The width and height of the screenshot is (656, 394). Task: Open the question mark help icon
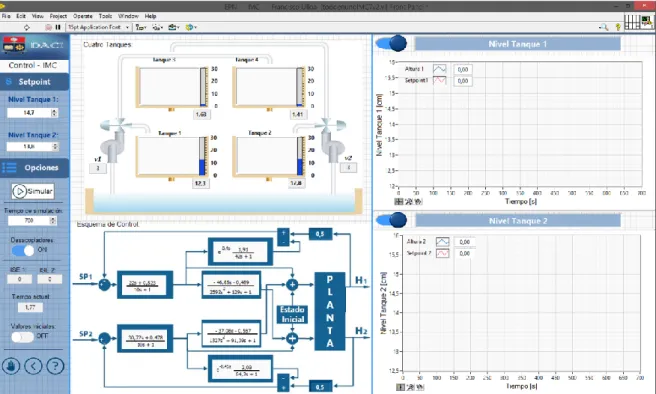tap(55, 366)
